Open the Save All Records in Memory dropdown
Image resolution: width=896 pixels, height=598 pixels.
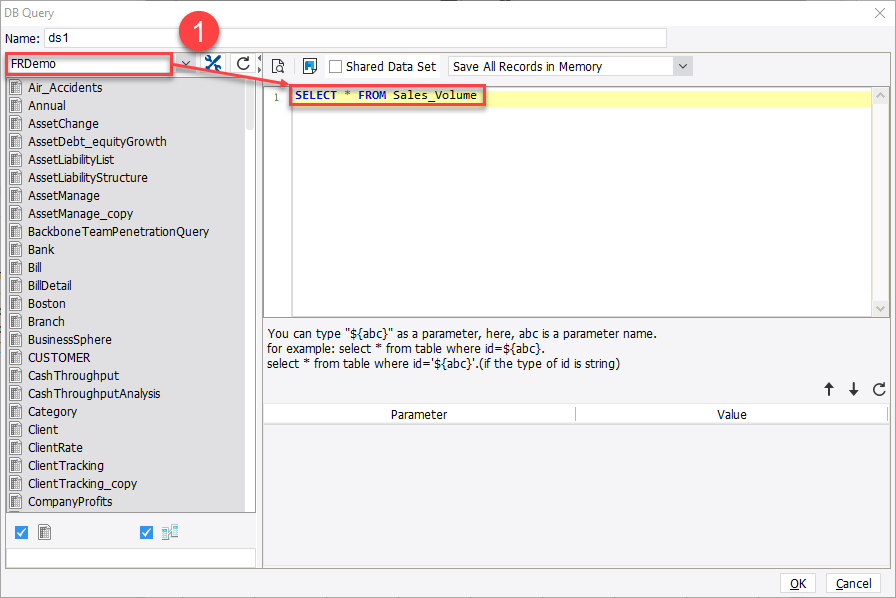[x=682, y=66]
